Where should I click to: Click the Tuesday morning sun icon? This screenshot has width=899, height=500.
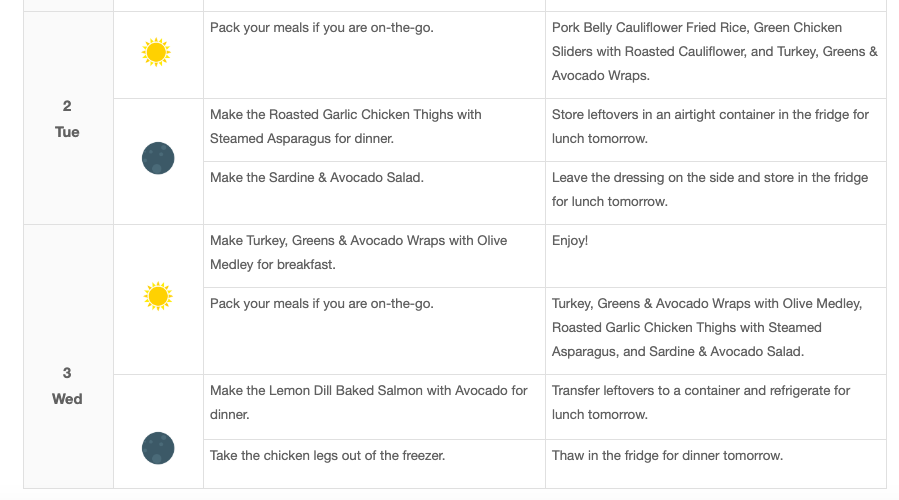pos(156,53)
